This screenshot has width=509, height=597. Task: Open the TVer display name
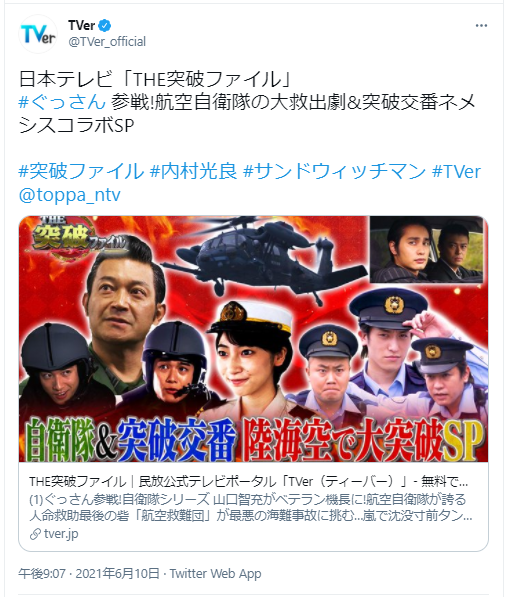[x=81, y=26]
